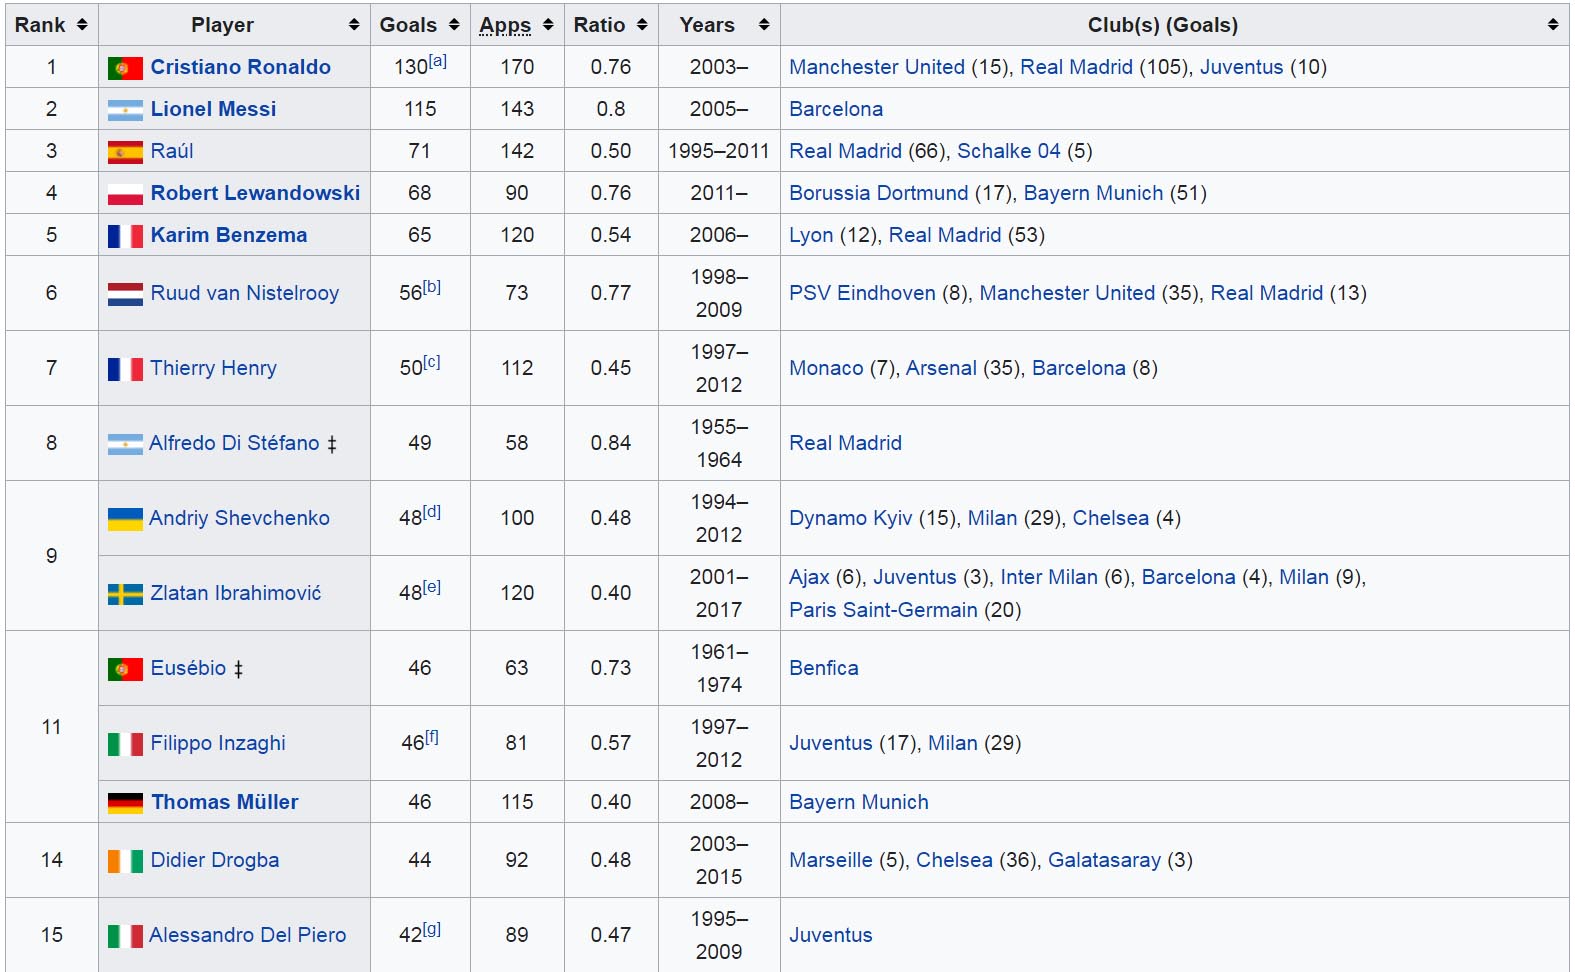Click Netherlands flag beside Ruud van Nistelrooy
Screen dimensions: 1575x972
(x=125, y=294)
